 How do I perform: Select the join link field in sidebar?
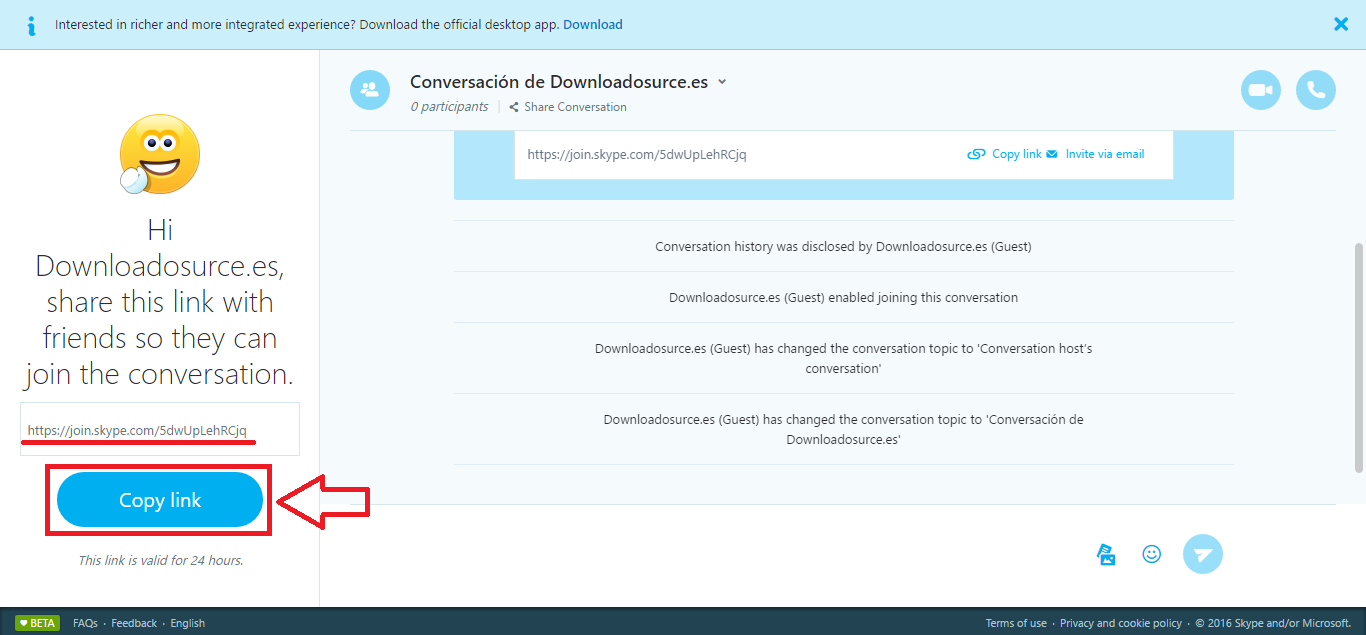click(160, 430)
